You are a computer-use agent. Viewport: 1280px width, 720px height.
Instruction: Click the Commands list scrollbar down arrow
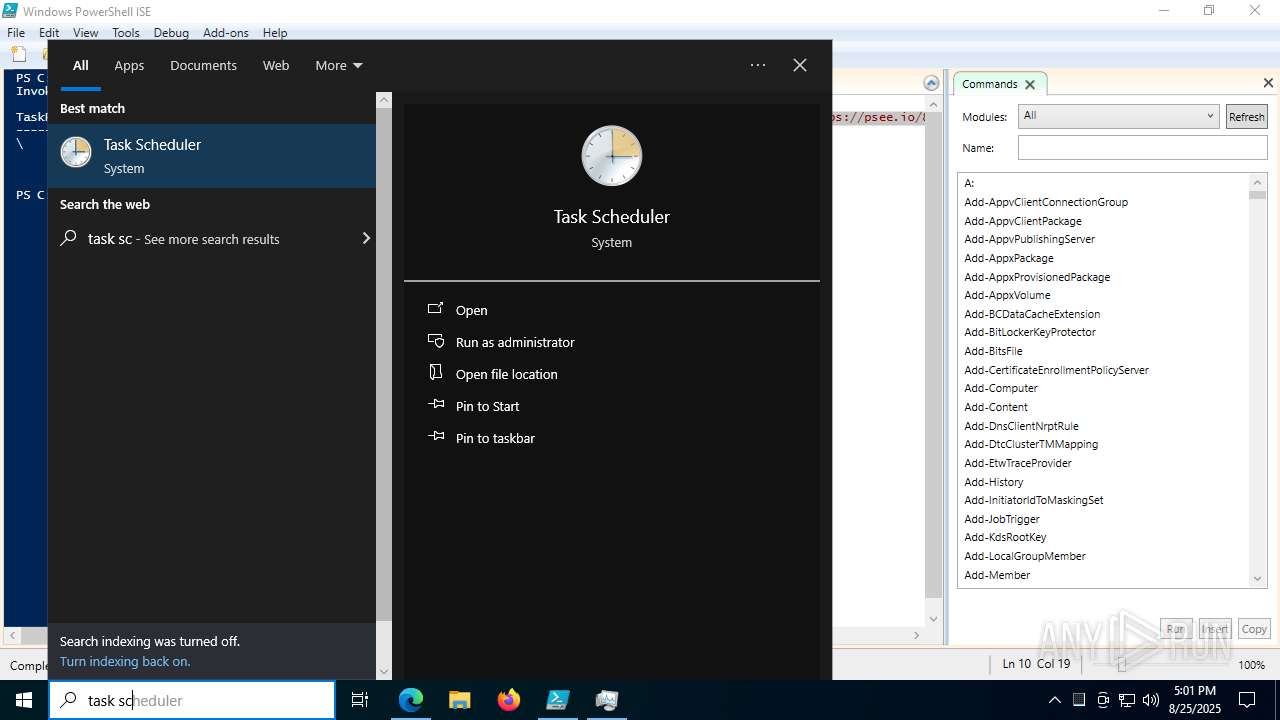[x=1258, y=578]
